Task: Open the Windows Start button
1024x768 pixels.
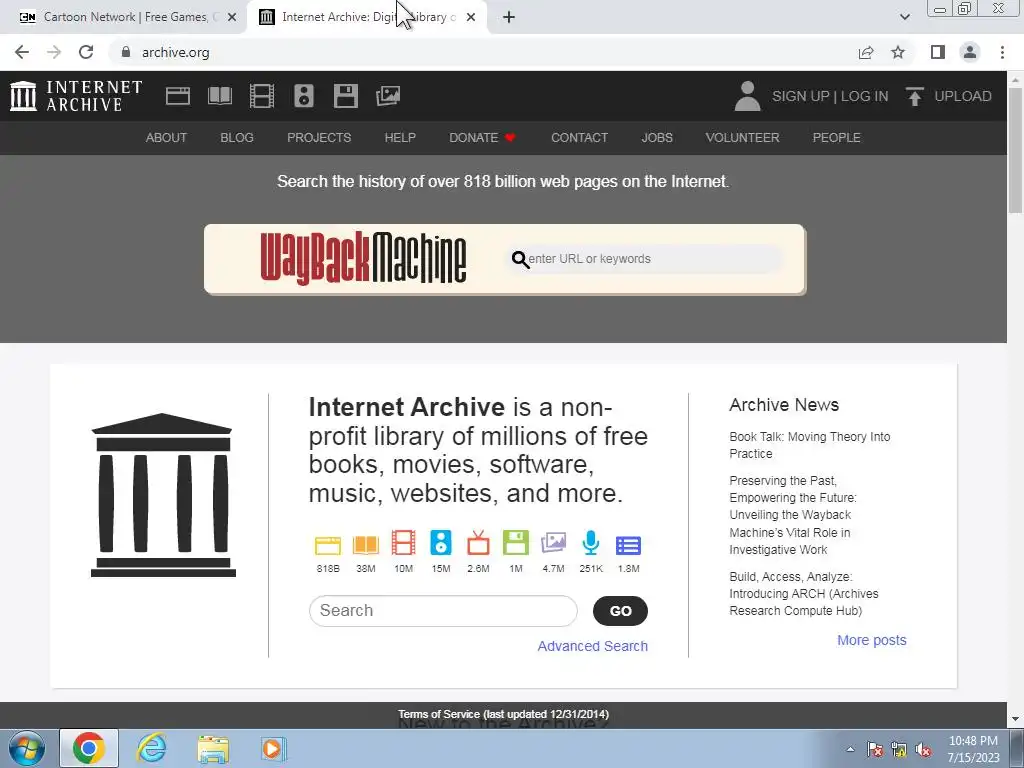Action: (x=27, y=748)
